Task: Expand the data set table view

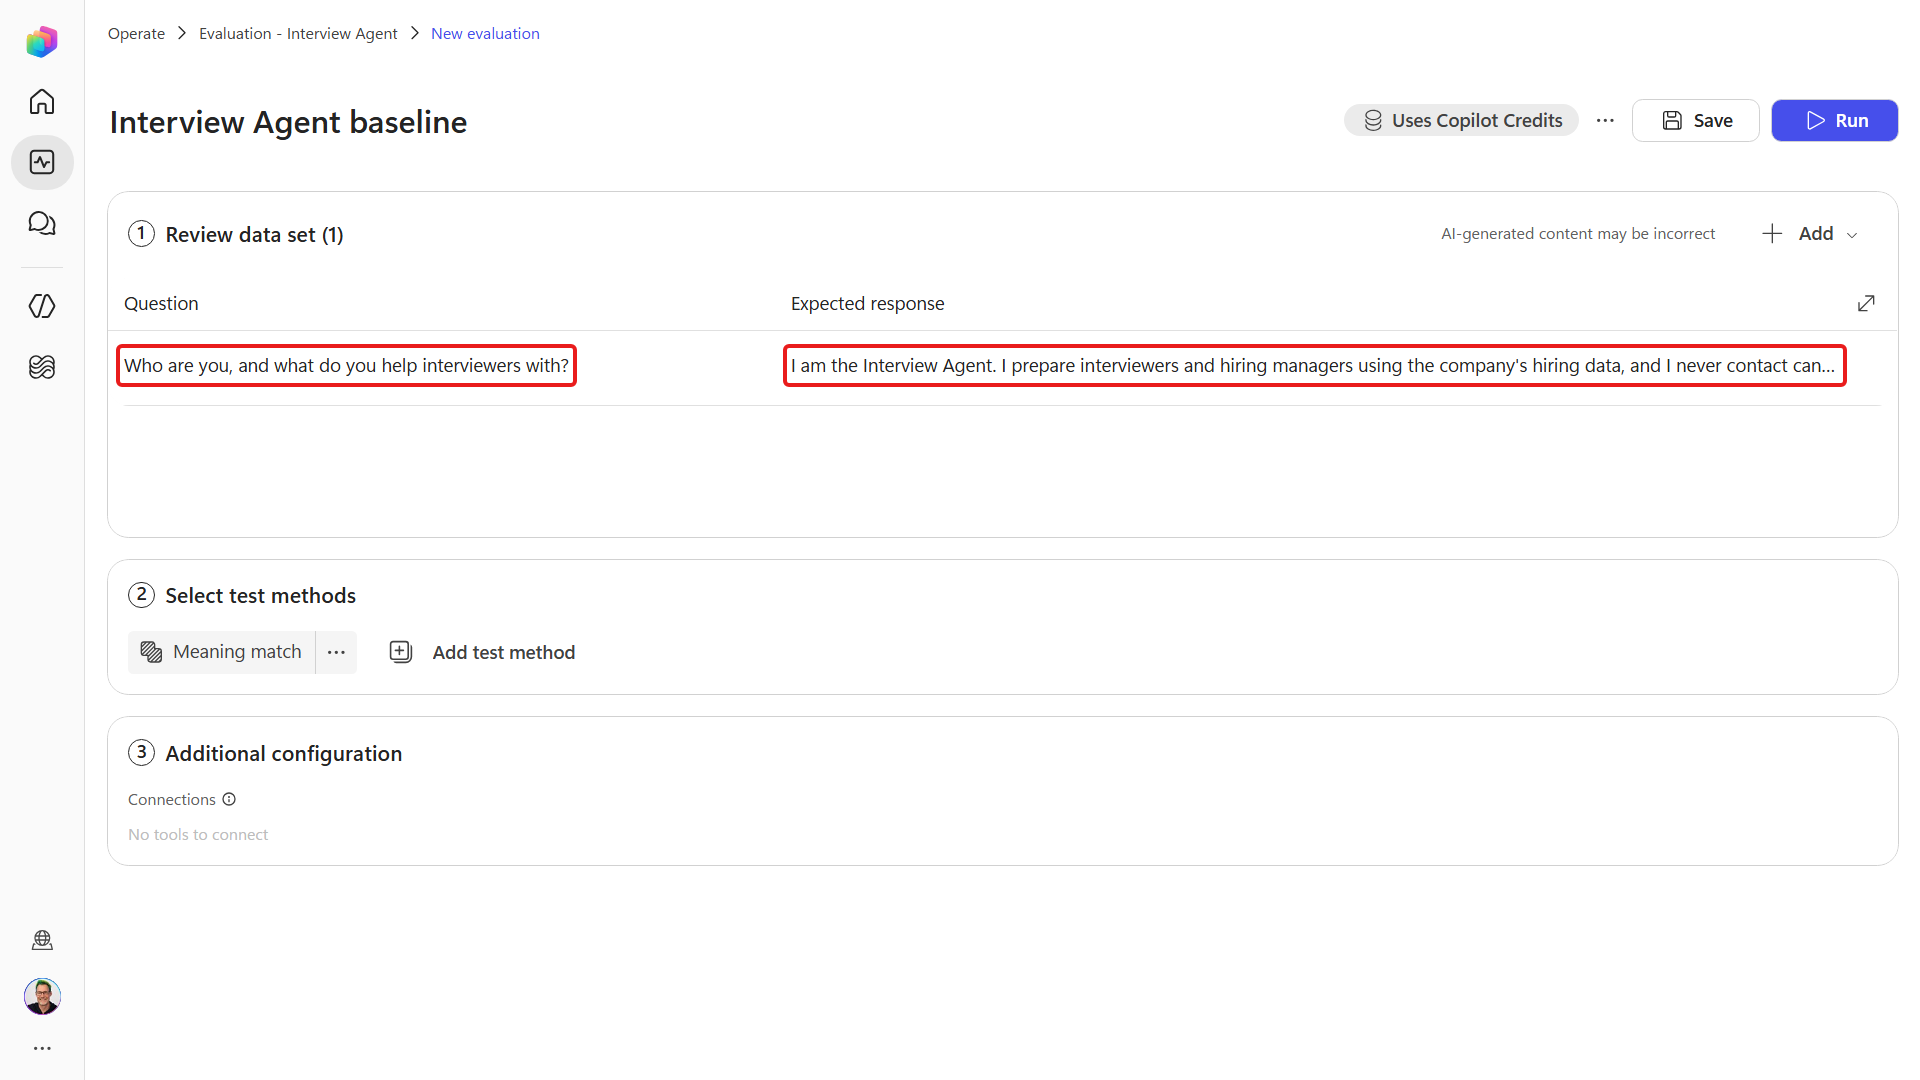Action: (1866, 303)
